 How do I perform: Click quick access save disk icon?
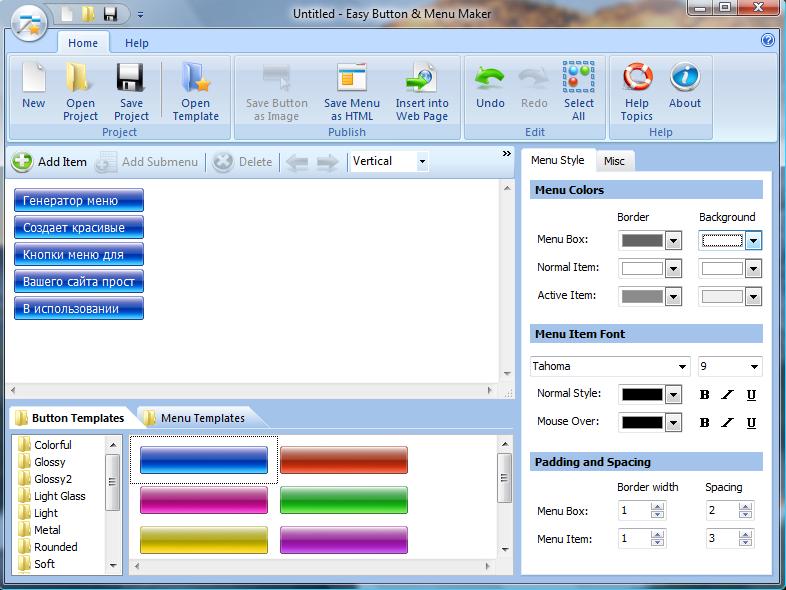click(x=110, y=14)
